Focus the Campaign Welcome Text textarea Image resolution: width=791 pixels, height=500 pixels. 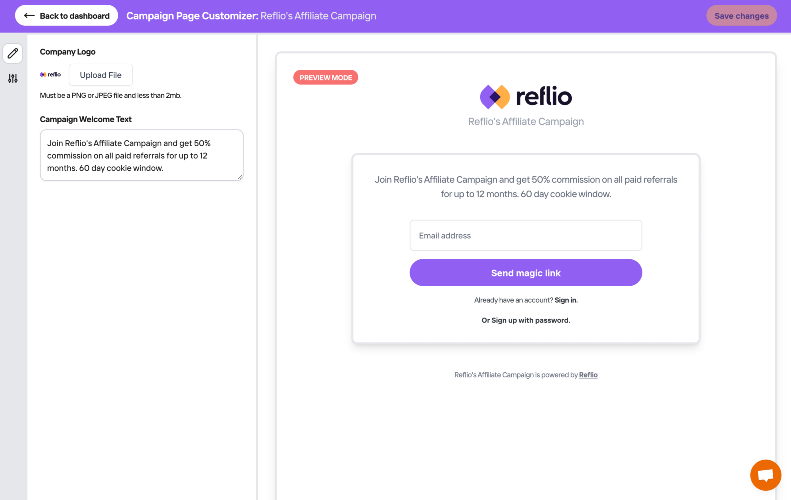pyautogui.click(x=141, y=155)
